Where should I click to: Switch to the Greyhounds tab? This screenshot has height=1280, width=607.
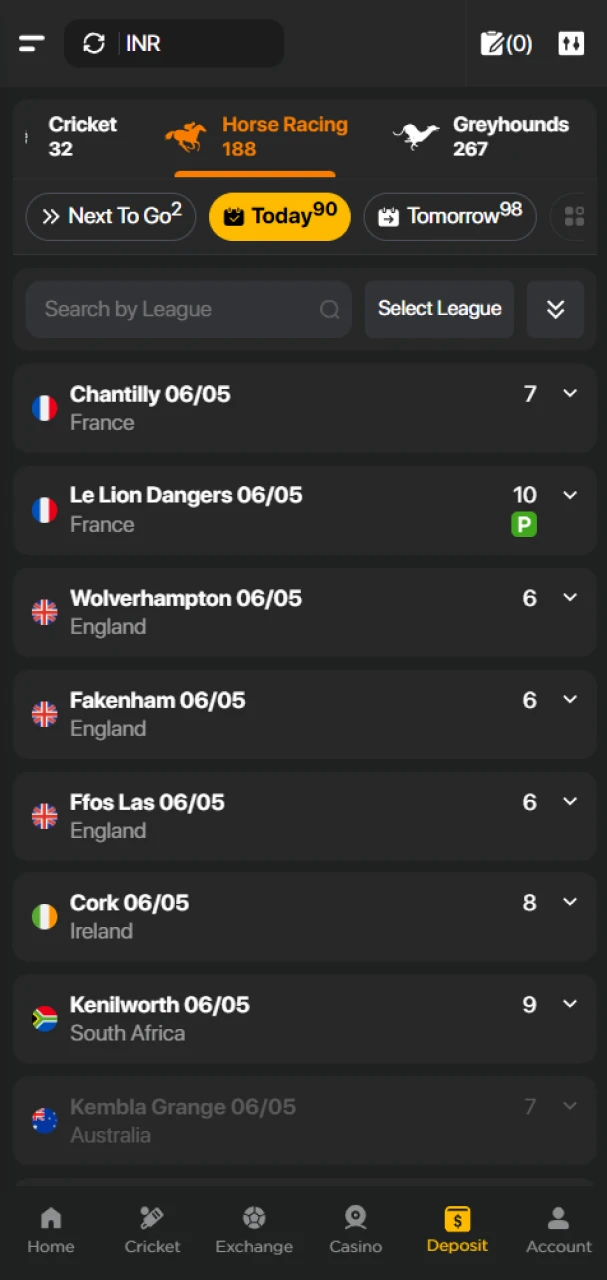pos(481,137)
